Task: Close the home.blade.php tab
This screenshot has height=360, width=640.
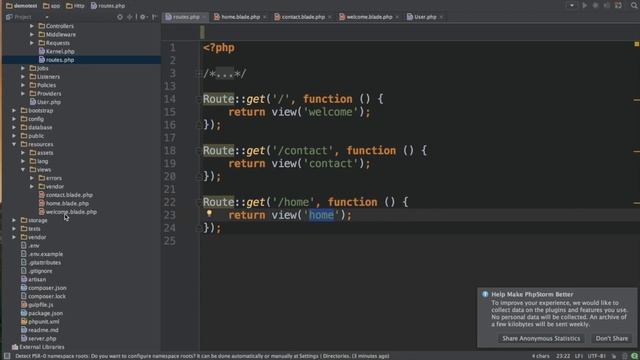Action: click(x=264, y=17)
